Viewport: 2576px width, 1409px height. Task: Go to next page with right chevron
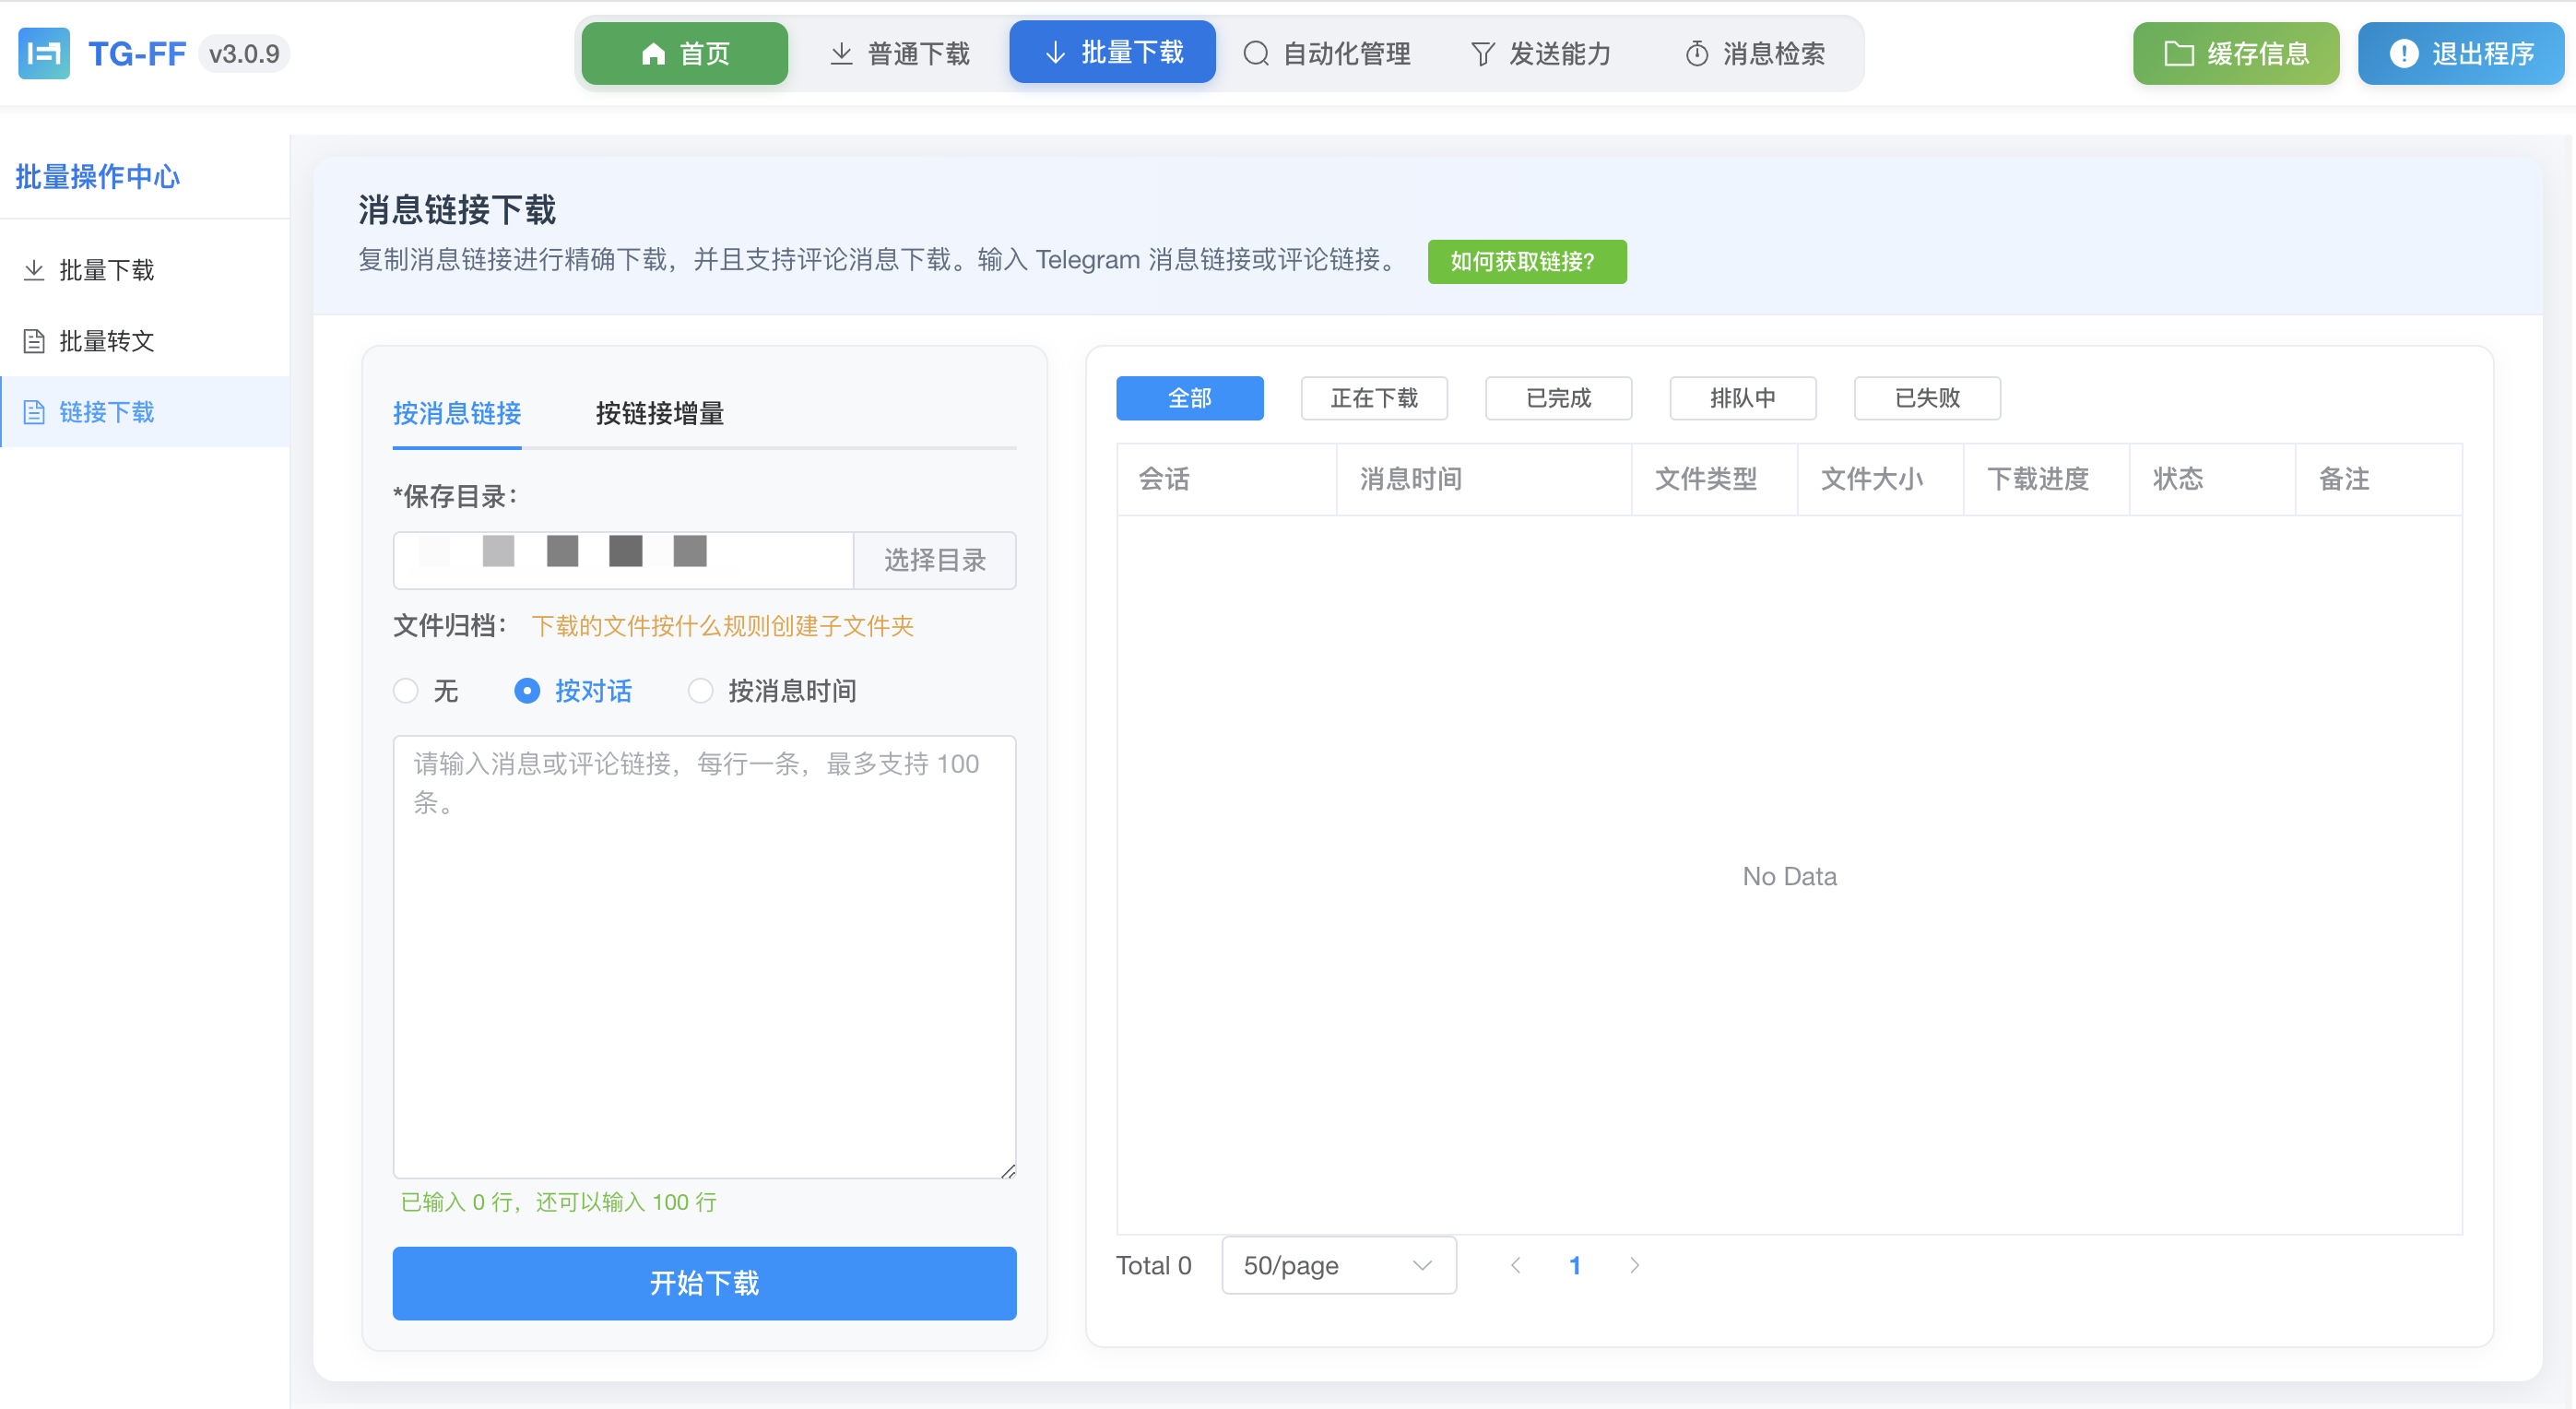1634,1265
